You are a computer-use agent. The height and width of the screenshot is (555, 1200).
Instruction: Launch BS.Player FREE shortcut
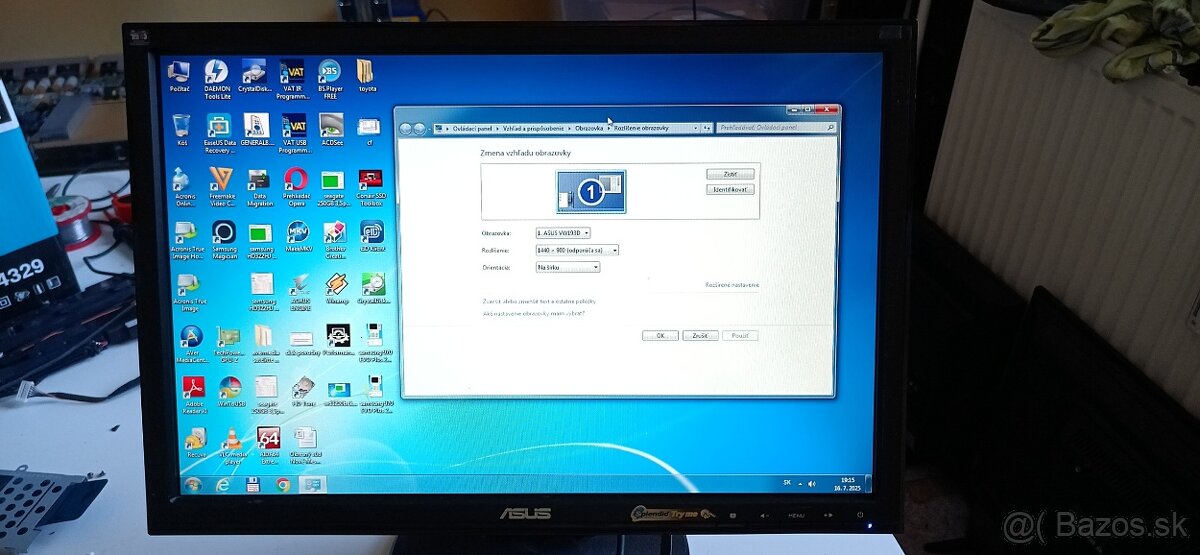329,78
